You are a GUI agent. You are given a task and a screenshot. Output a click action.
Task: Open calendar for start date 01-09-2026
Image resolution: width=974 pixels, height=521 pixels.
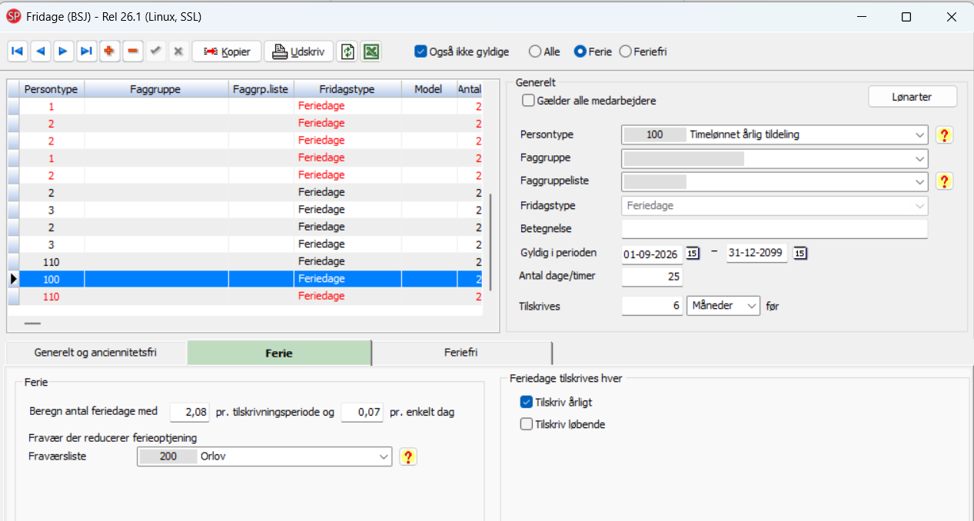pos(693,253)
